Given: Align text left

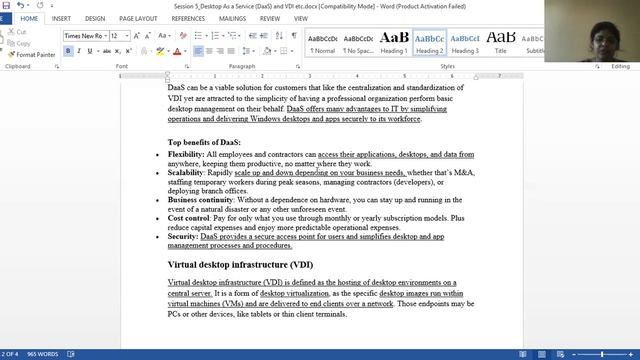Looking at the screenshot, I should click(x=198, y=51).
